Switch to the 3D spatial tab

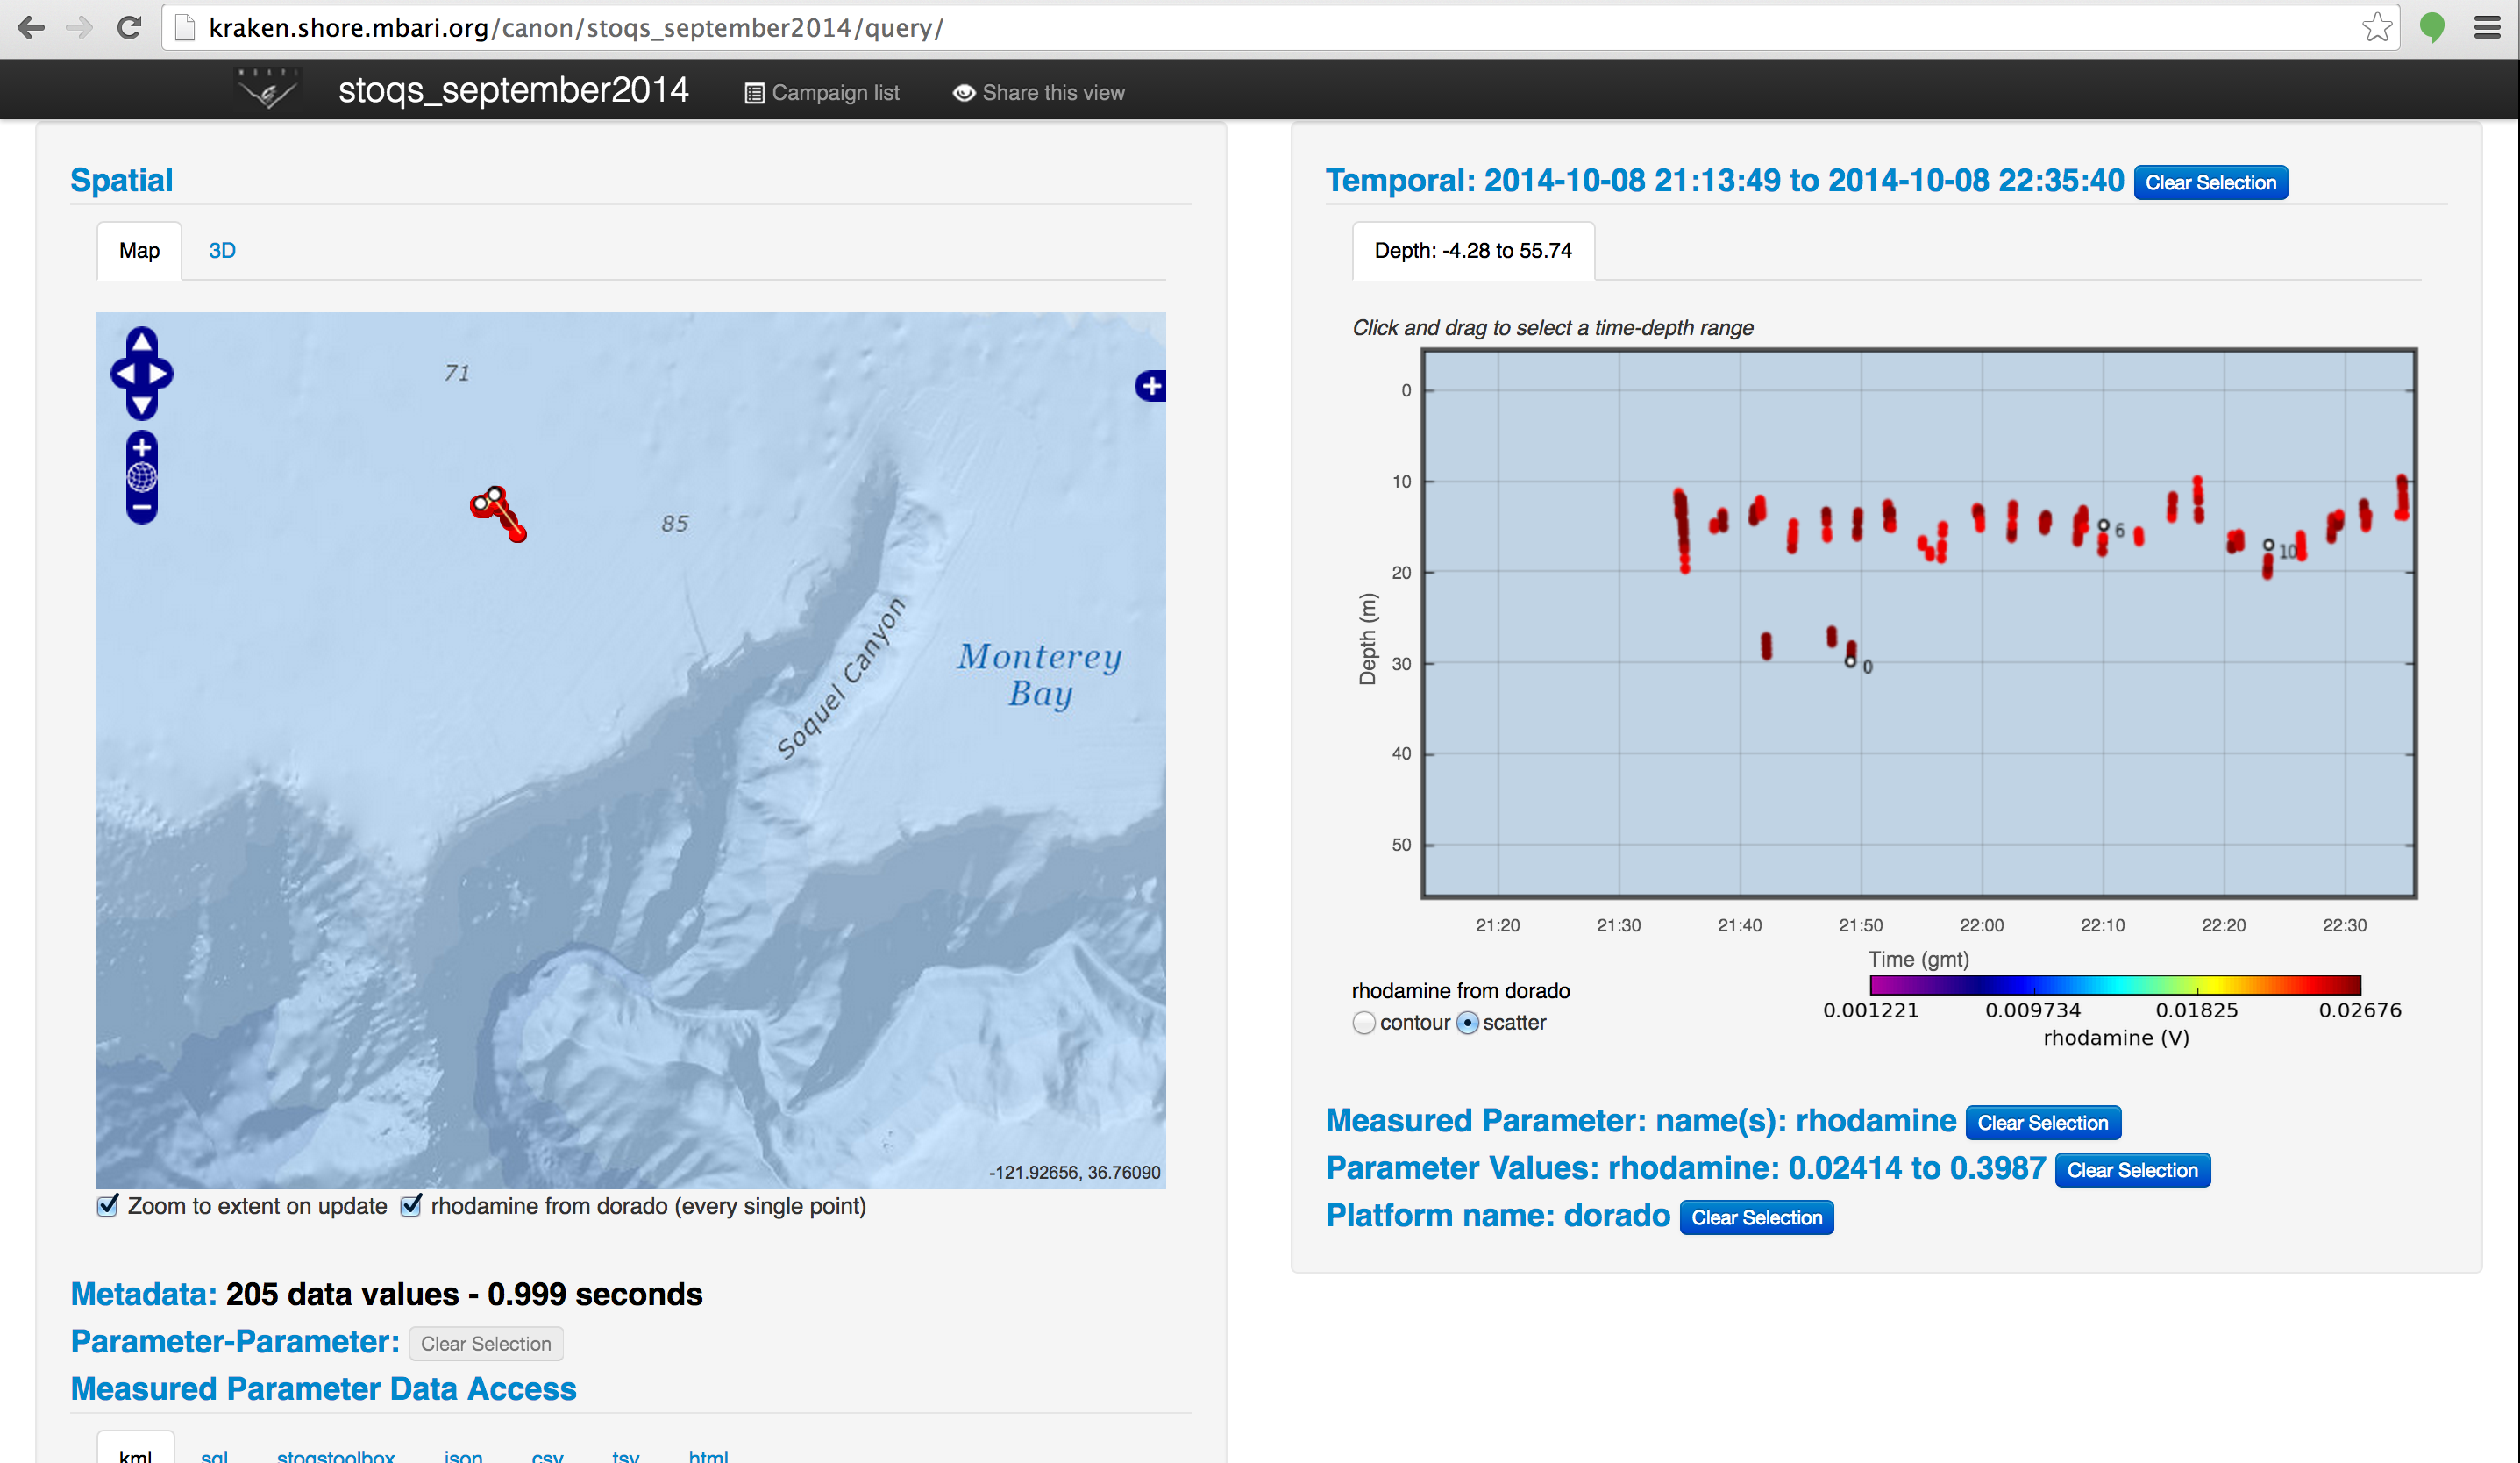(x=222, y=250)
